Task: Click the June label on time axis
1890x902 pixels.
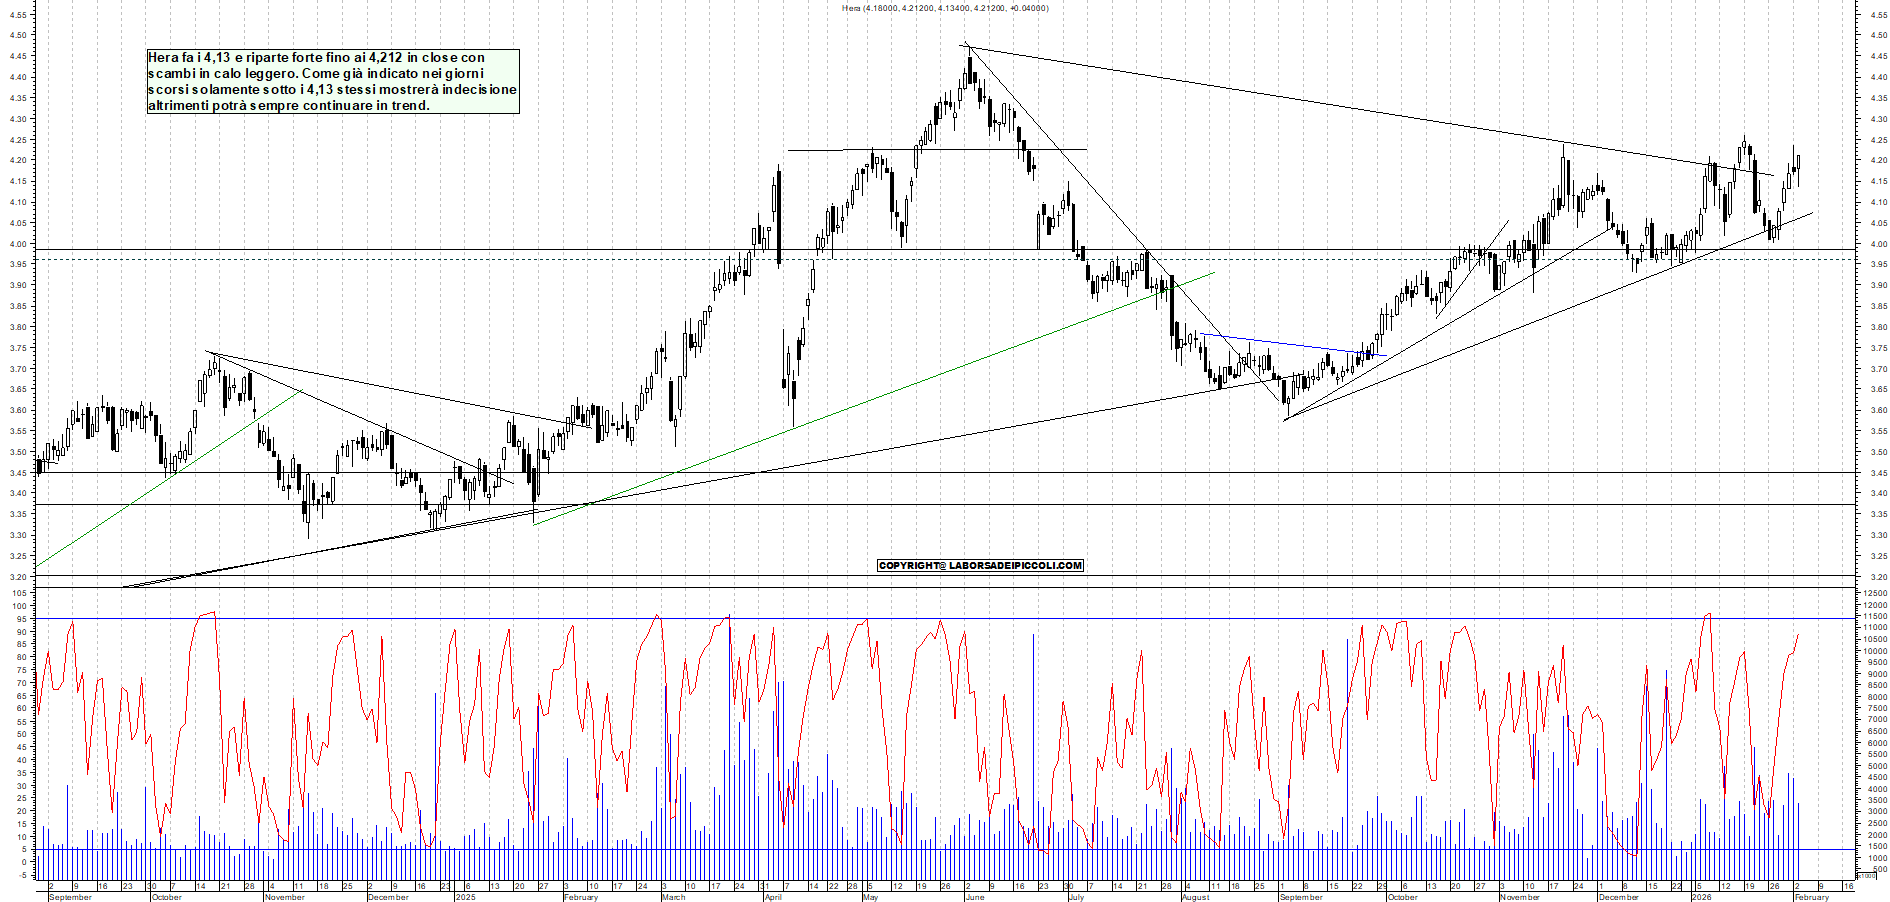Action: coord(975,897)
